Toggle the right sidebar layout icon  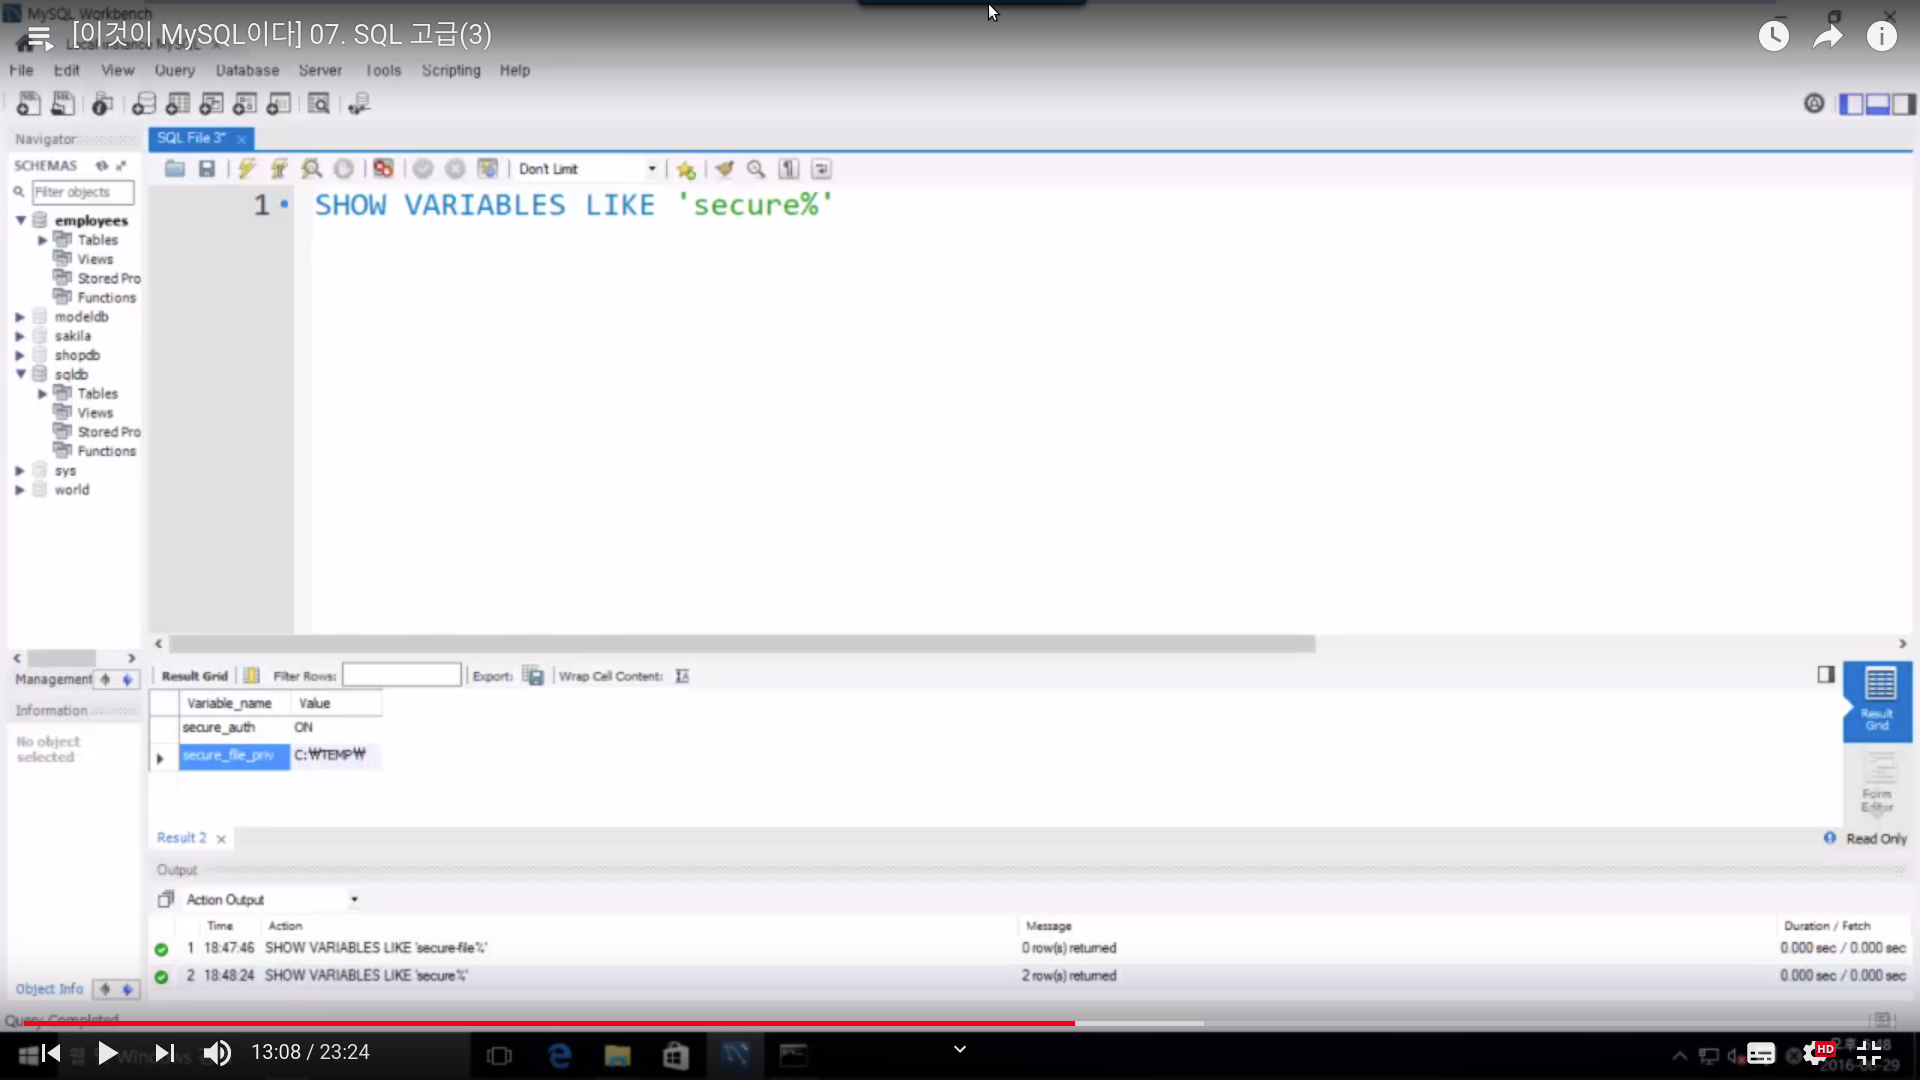1904,104
